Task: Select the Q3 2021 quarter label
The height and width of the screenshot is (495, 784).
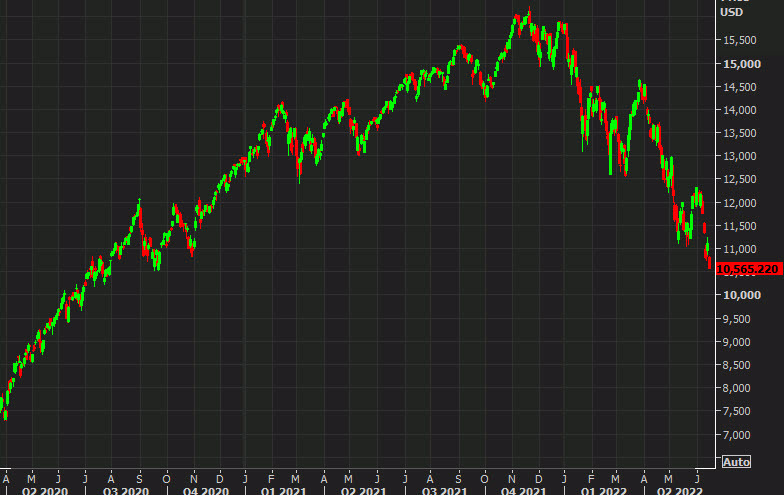Action: point(444,490)
